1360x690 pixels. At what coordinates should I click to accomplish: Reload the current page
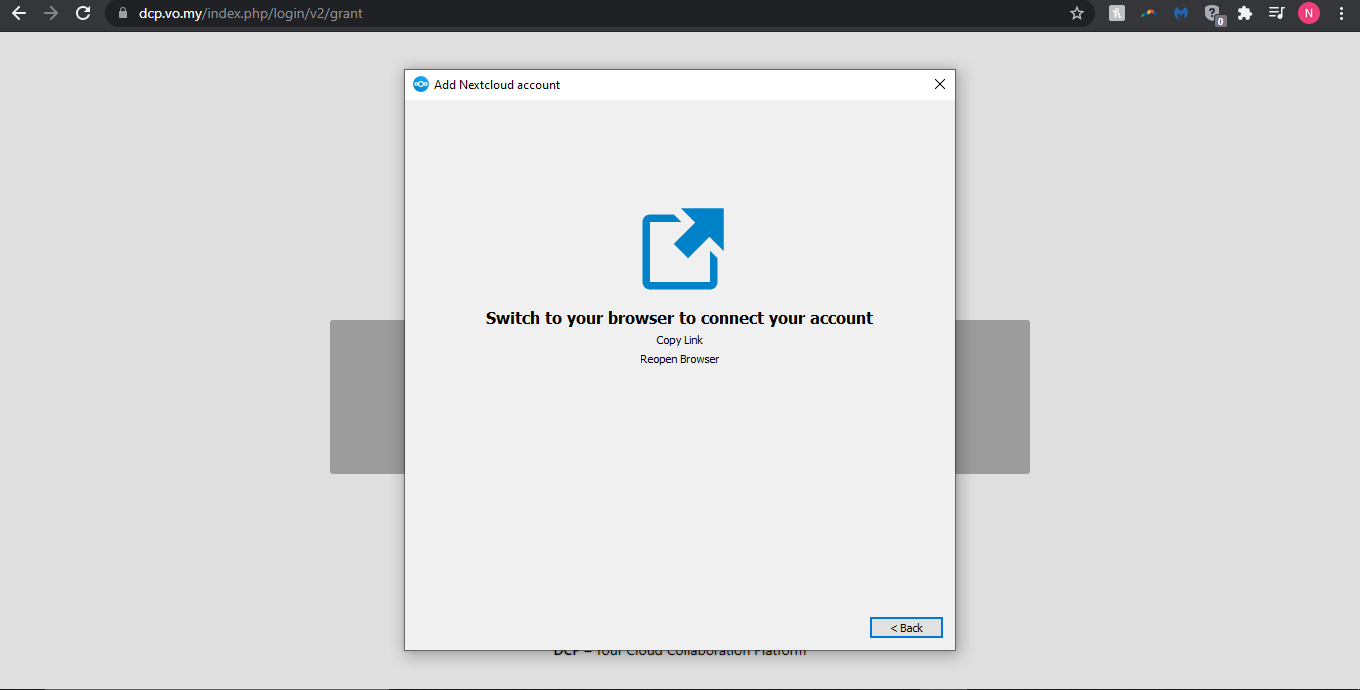84,14
